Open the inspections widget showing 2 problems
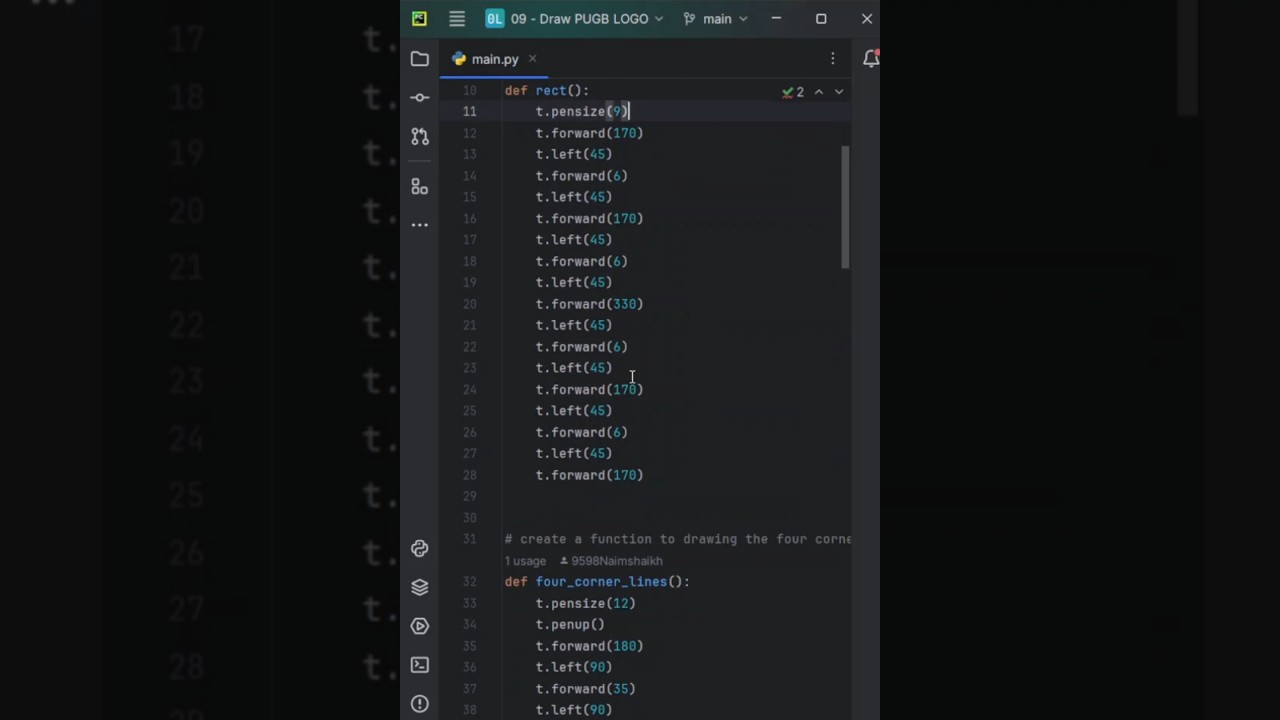1280x720 pixels. tap(793, 92)
